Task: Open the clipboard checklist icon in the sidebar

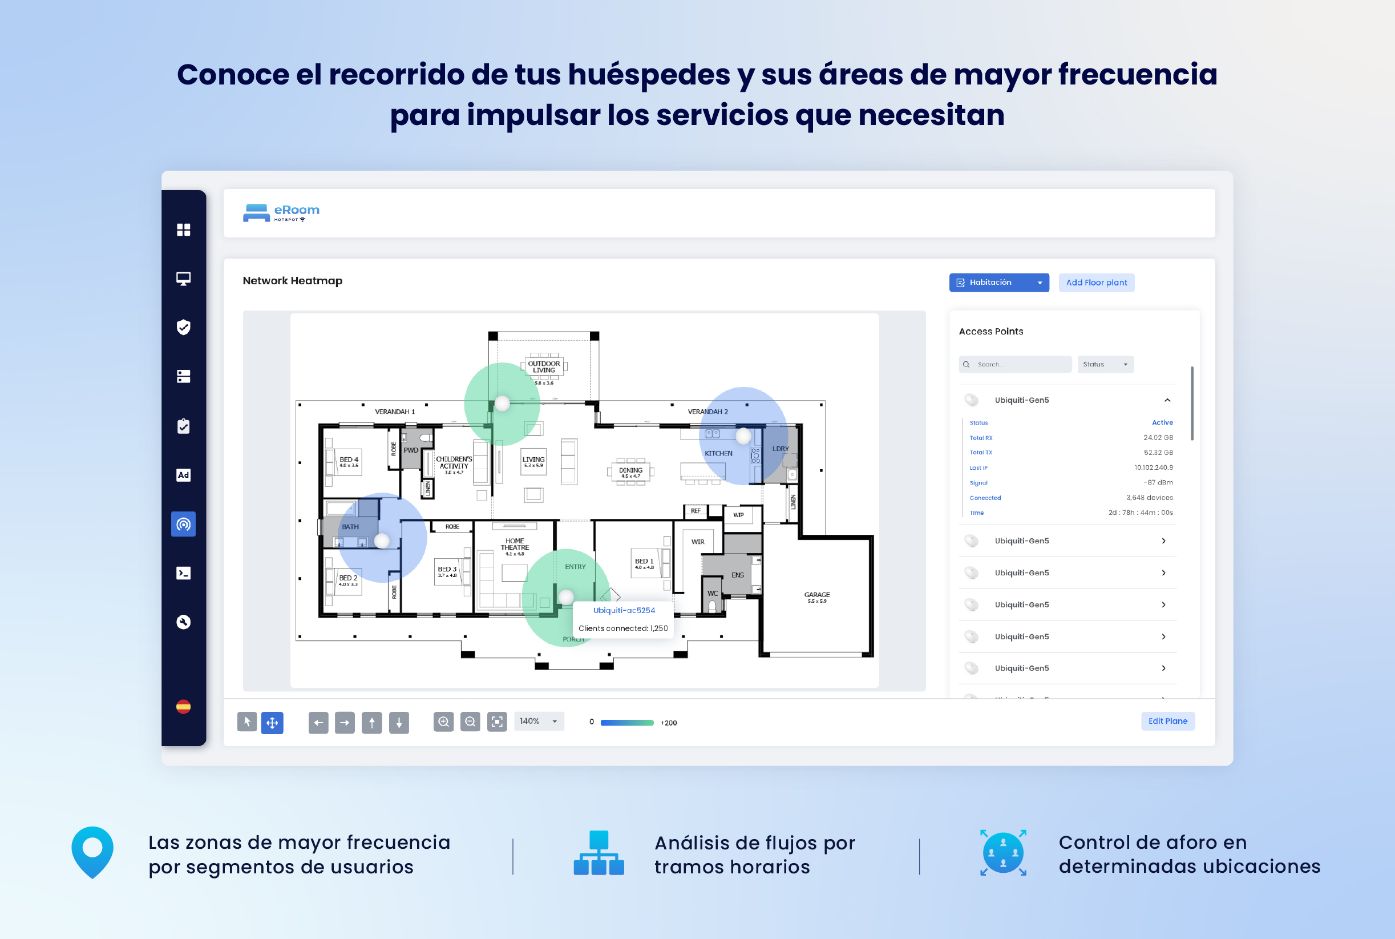Action: click(x=184, y=426)
